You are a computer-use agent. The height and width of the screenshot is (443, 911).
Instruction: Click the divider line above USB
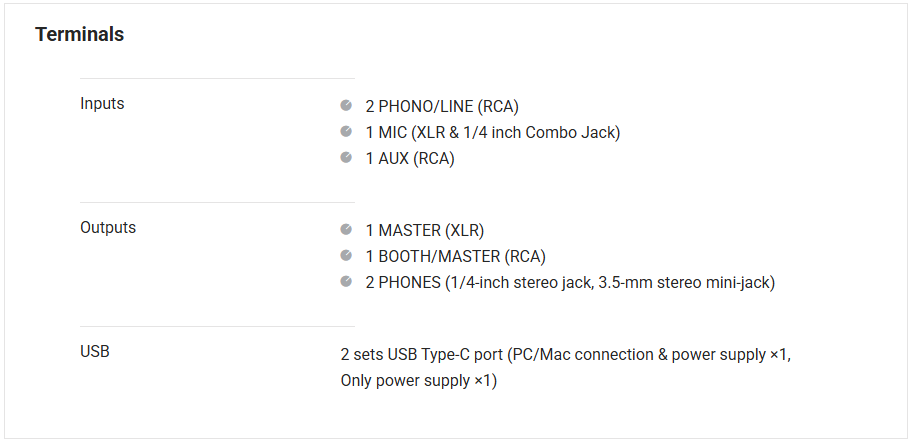(217, 326)
